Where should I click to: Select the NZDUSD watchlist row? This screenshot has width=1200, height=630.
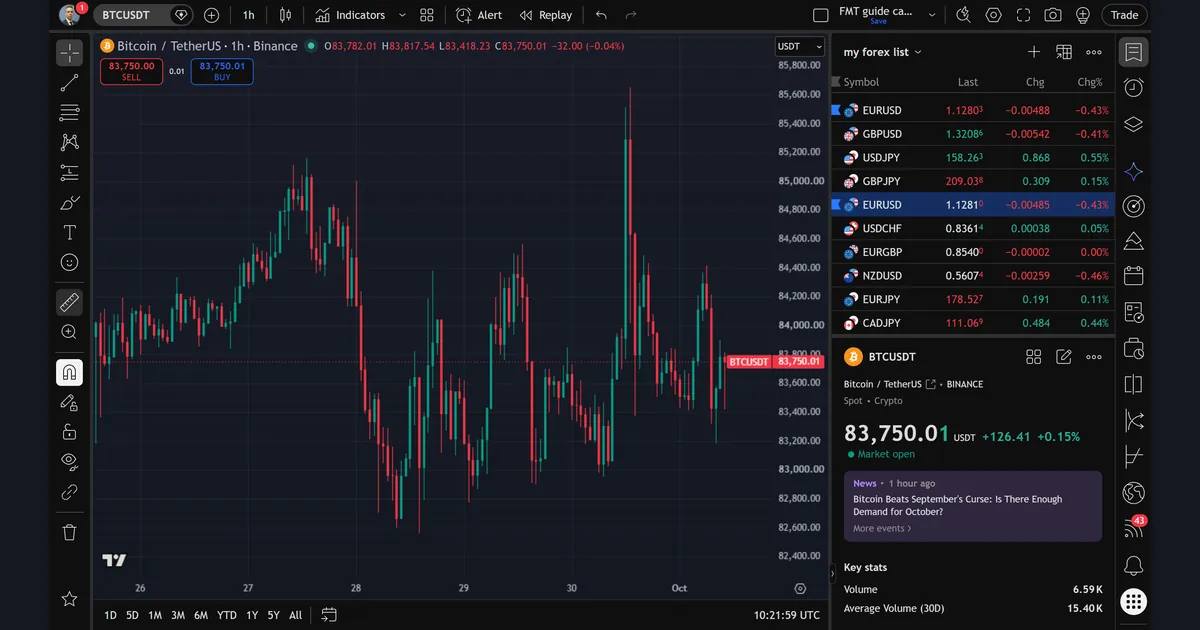click(x=972, y=276)
